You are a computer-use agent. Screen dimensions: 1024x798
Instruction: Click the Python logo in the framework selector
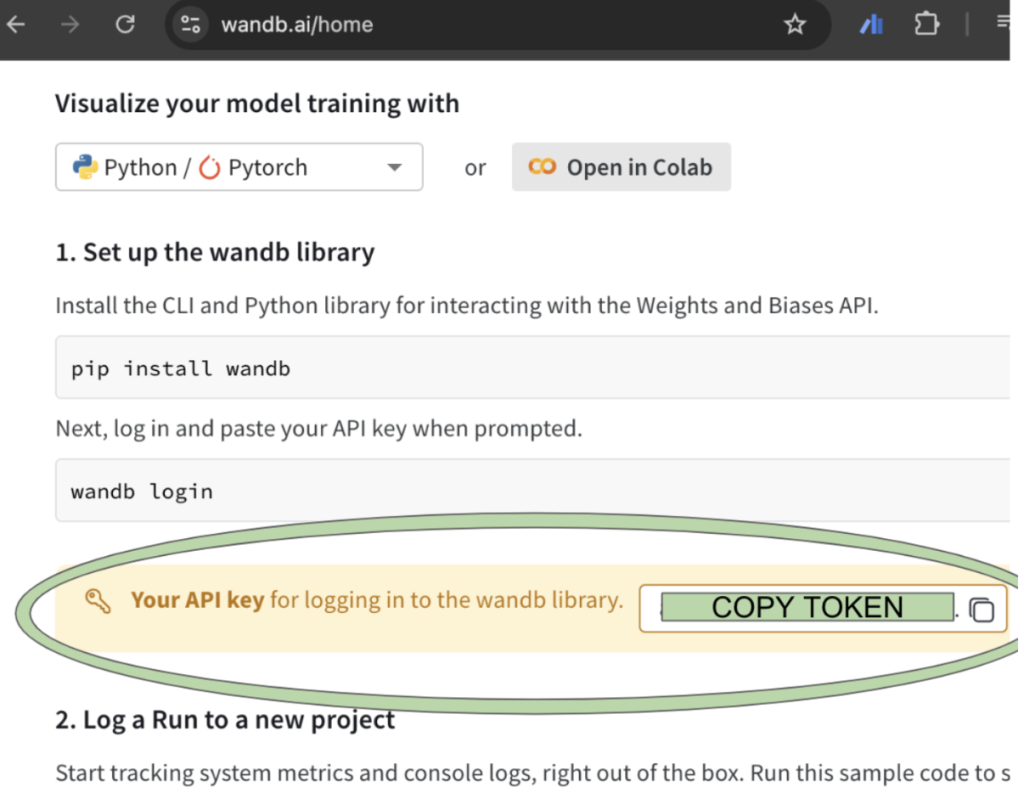click(x=85, y=167)
